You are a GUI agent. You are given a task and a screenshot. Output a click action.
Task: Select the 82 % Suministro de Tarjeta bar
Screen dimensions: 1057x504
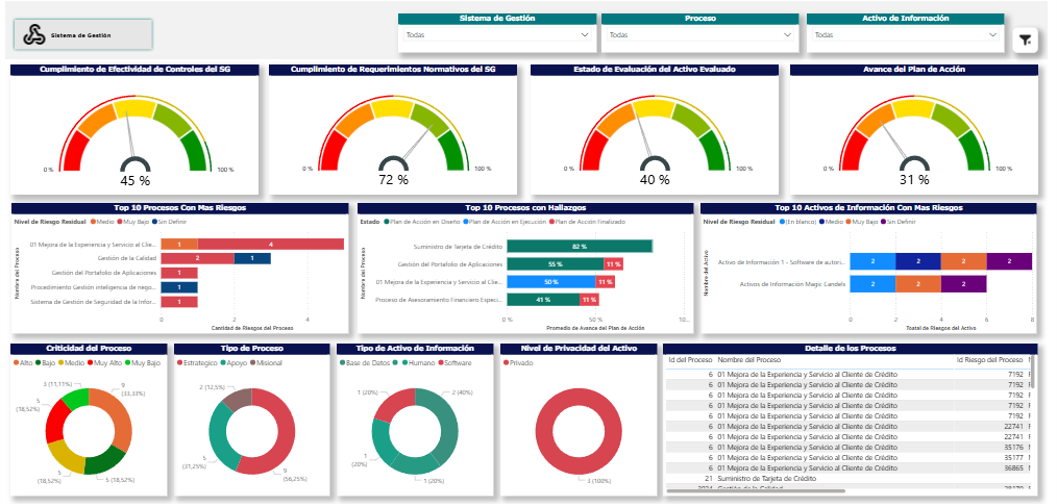[579, 246]
